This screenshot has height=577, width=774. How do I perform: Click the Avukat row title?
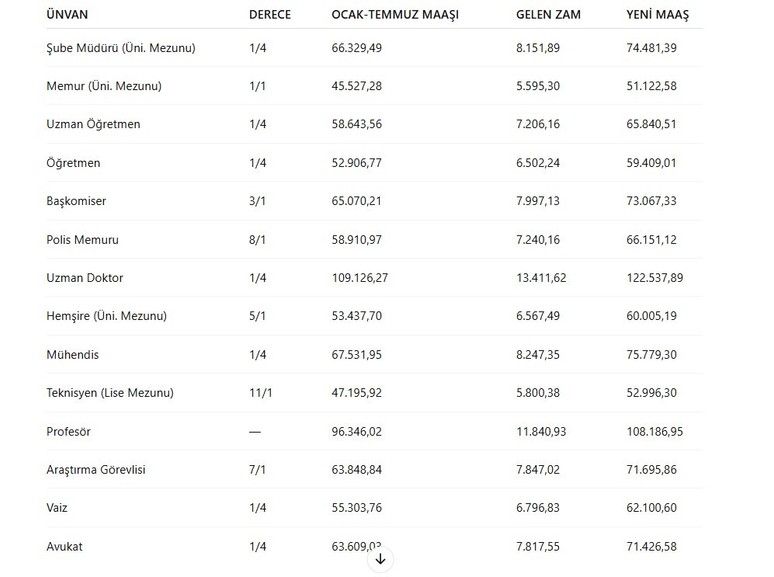64,546
